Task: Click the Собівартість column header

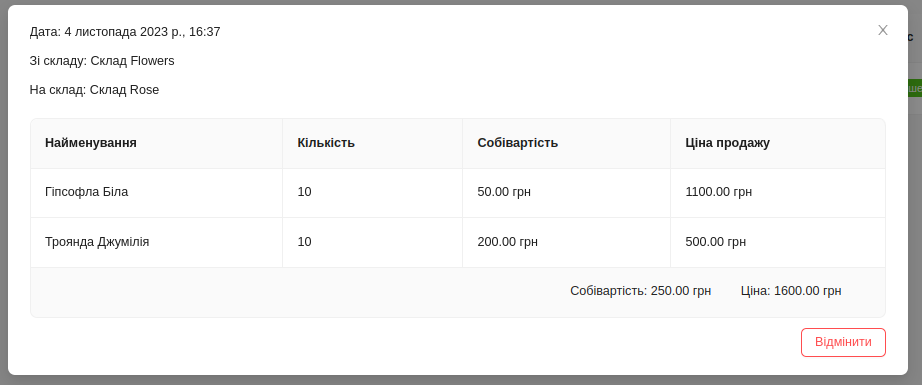Action: click(x=517, y=143)
